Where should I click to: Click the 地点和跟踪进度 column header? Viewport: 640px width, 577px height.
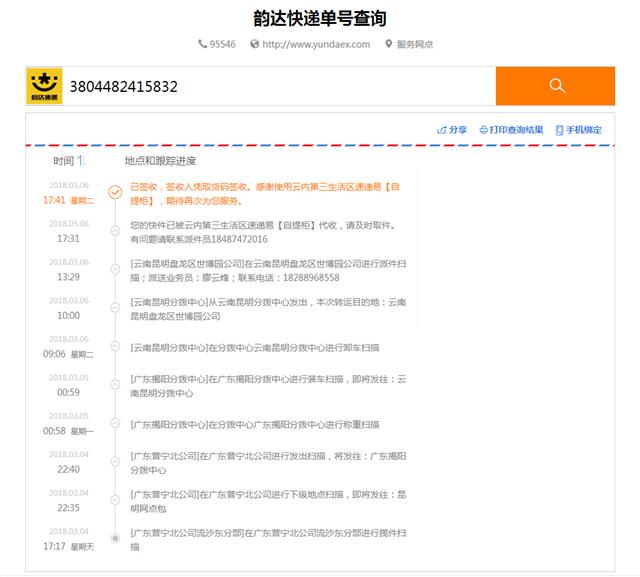pos(160,161)
